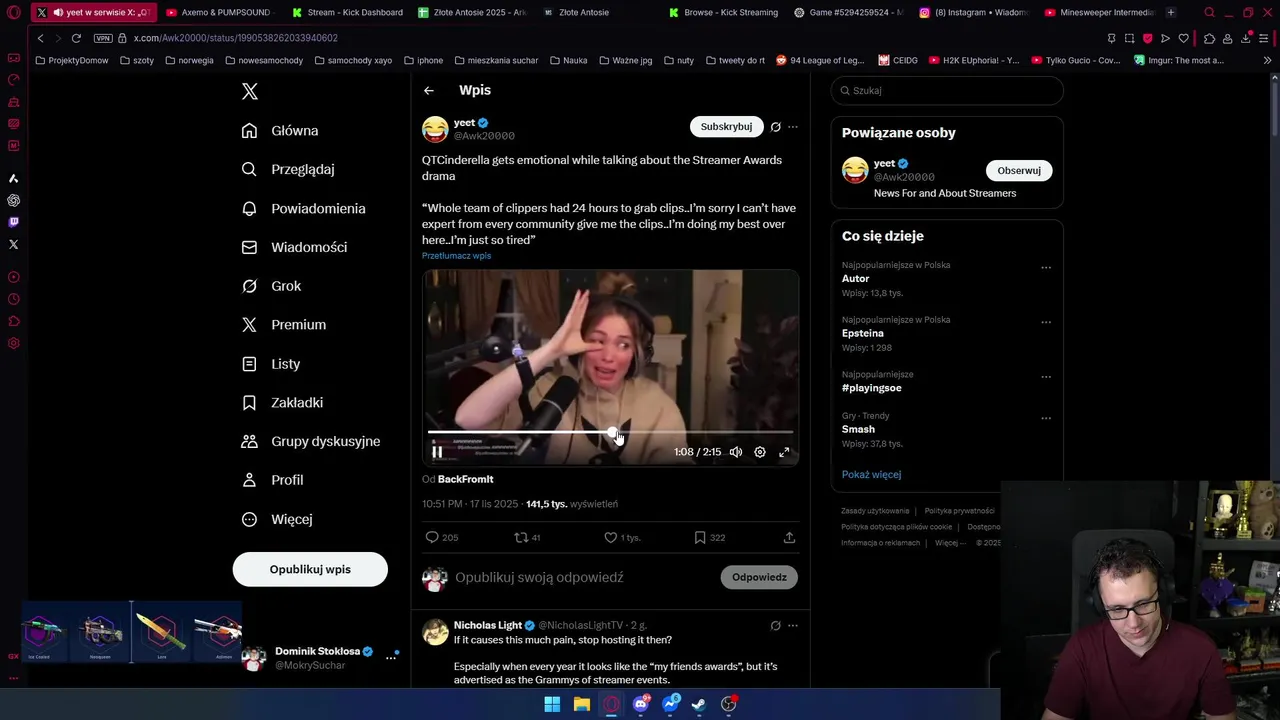1280x720 pixels.
Task: Open the X logo home link
Action: click(250, 91)
